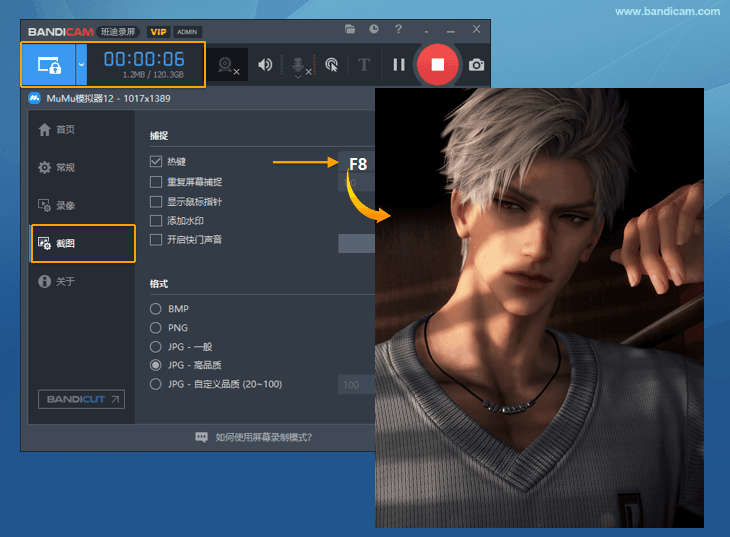730x537 pixels.
Task: Click the 00:00:06 recording timer
Action: tap(144, 59)
